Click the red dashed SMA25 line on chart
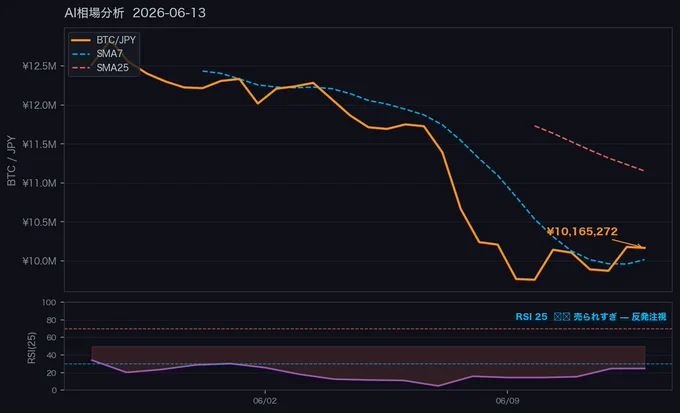The image size is (680, 413). [589, 148]
